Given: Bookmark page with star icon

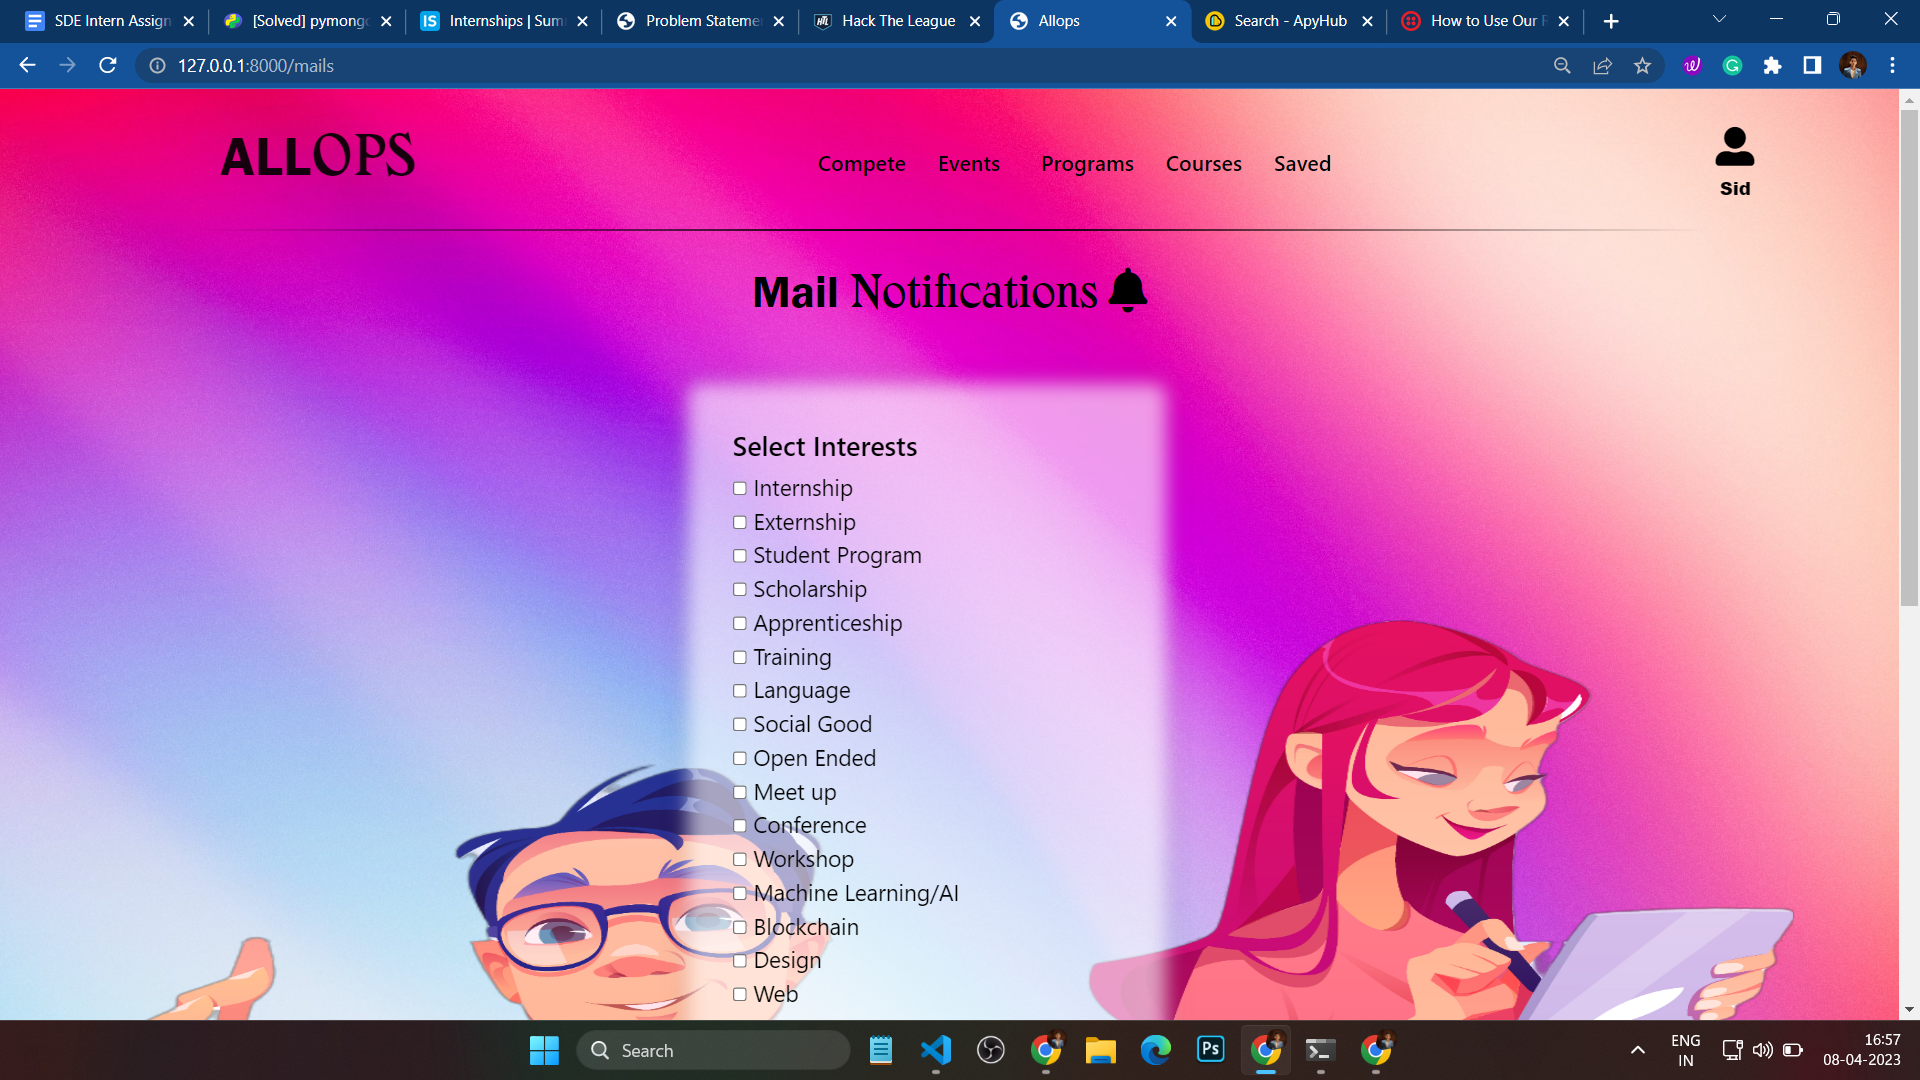Looking at the screenshot, I should 1642,66.
